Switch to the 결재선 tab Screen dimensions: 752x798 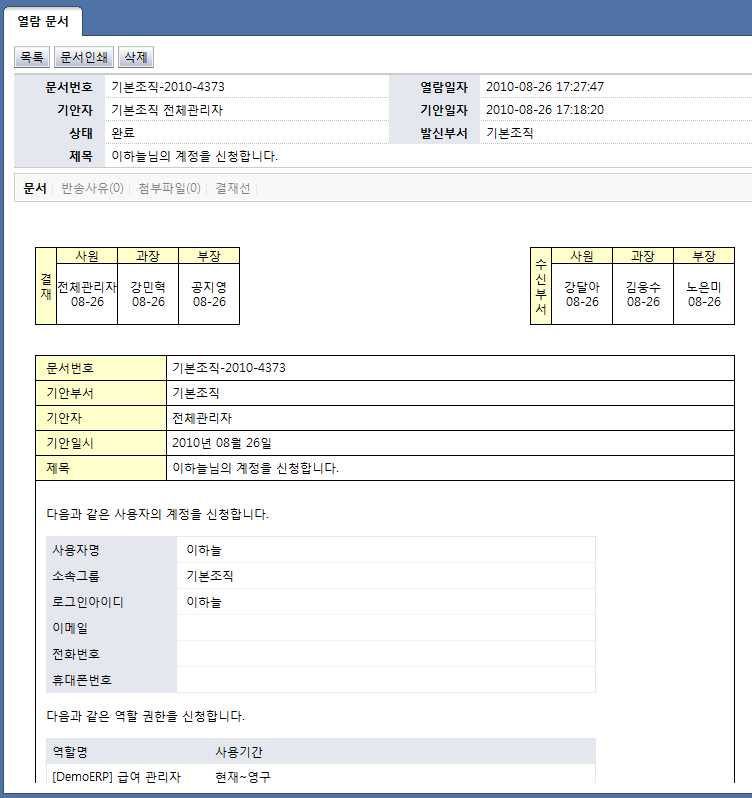pyautogui.click(x=233, y=188)
